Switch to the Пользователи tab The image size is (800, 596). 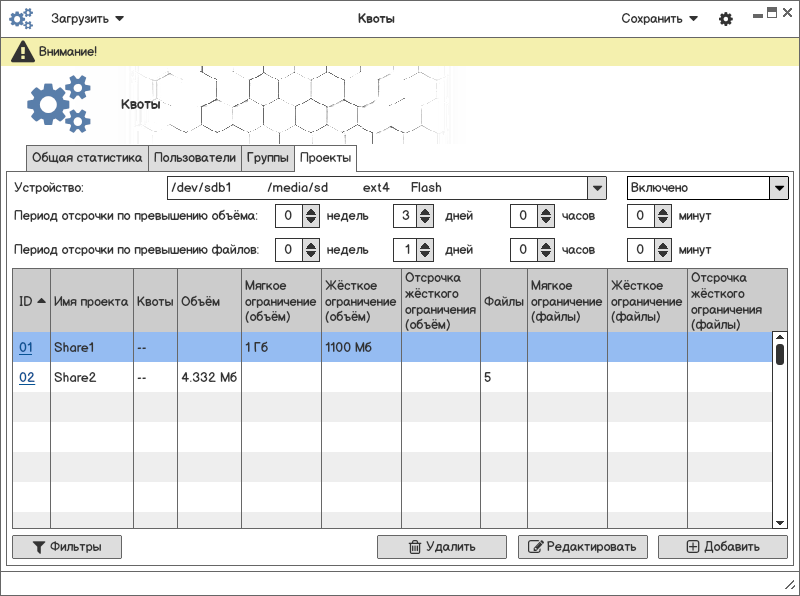[195, 158]
